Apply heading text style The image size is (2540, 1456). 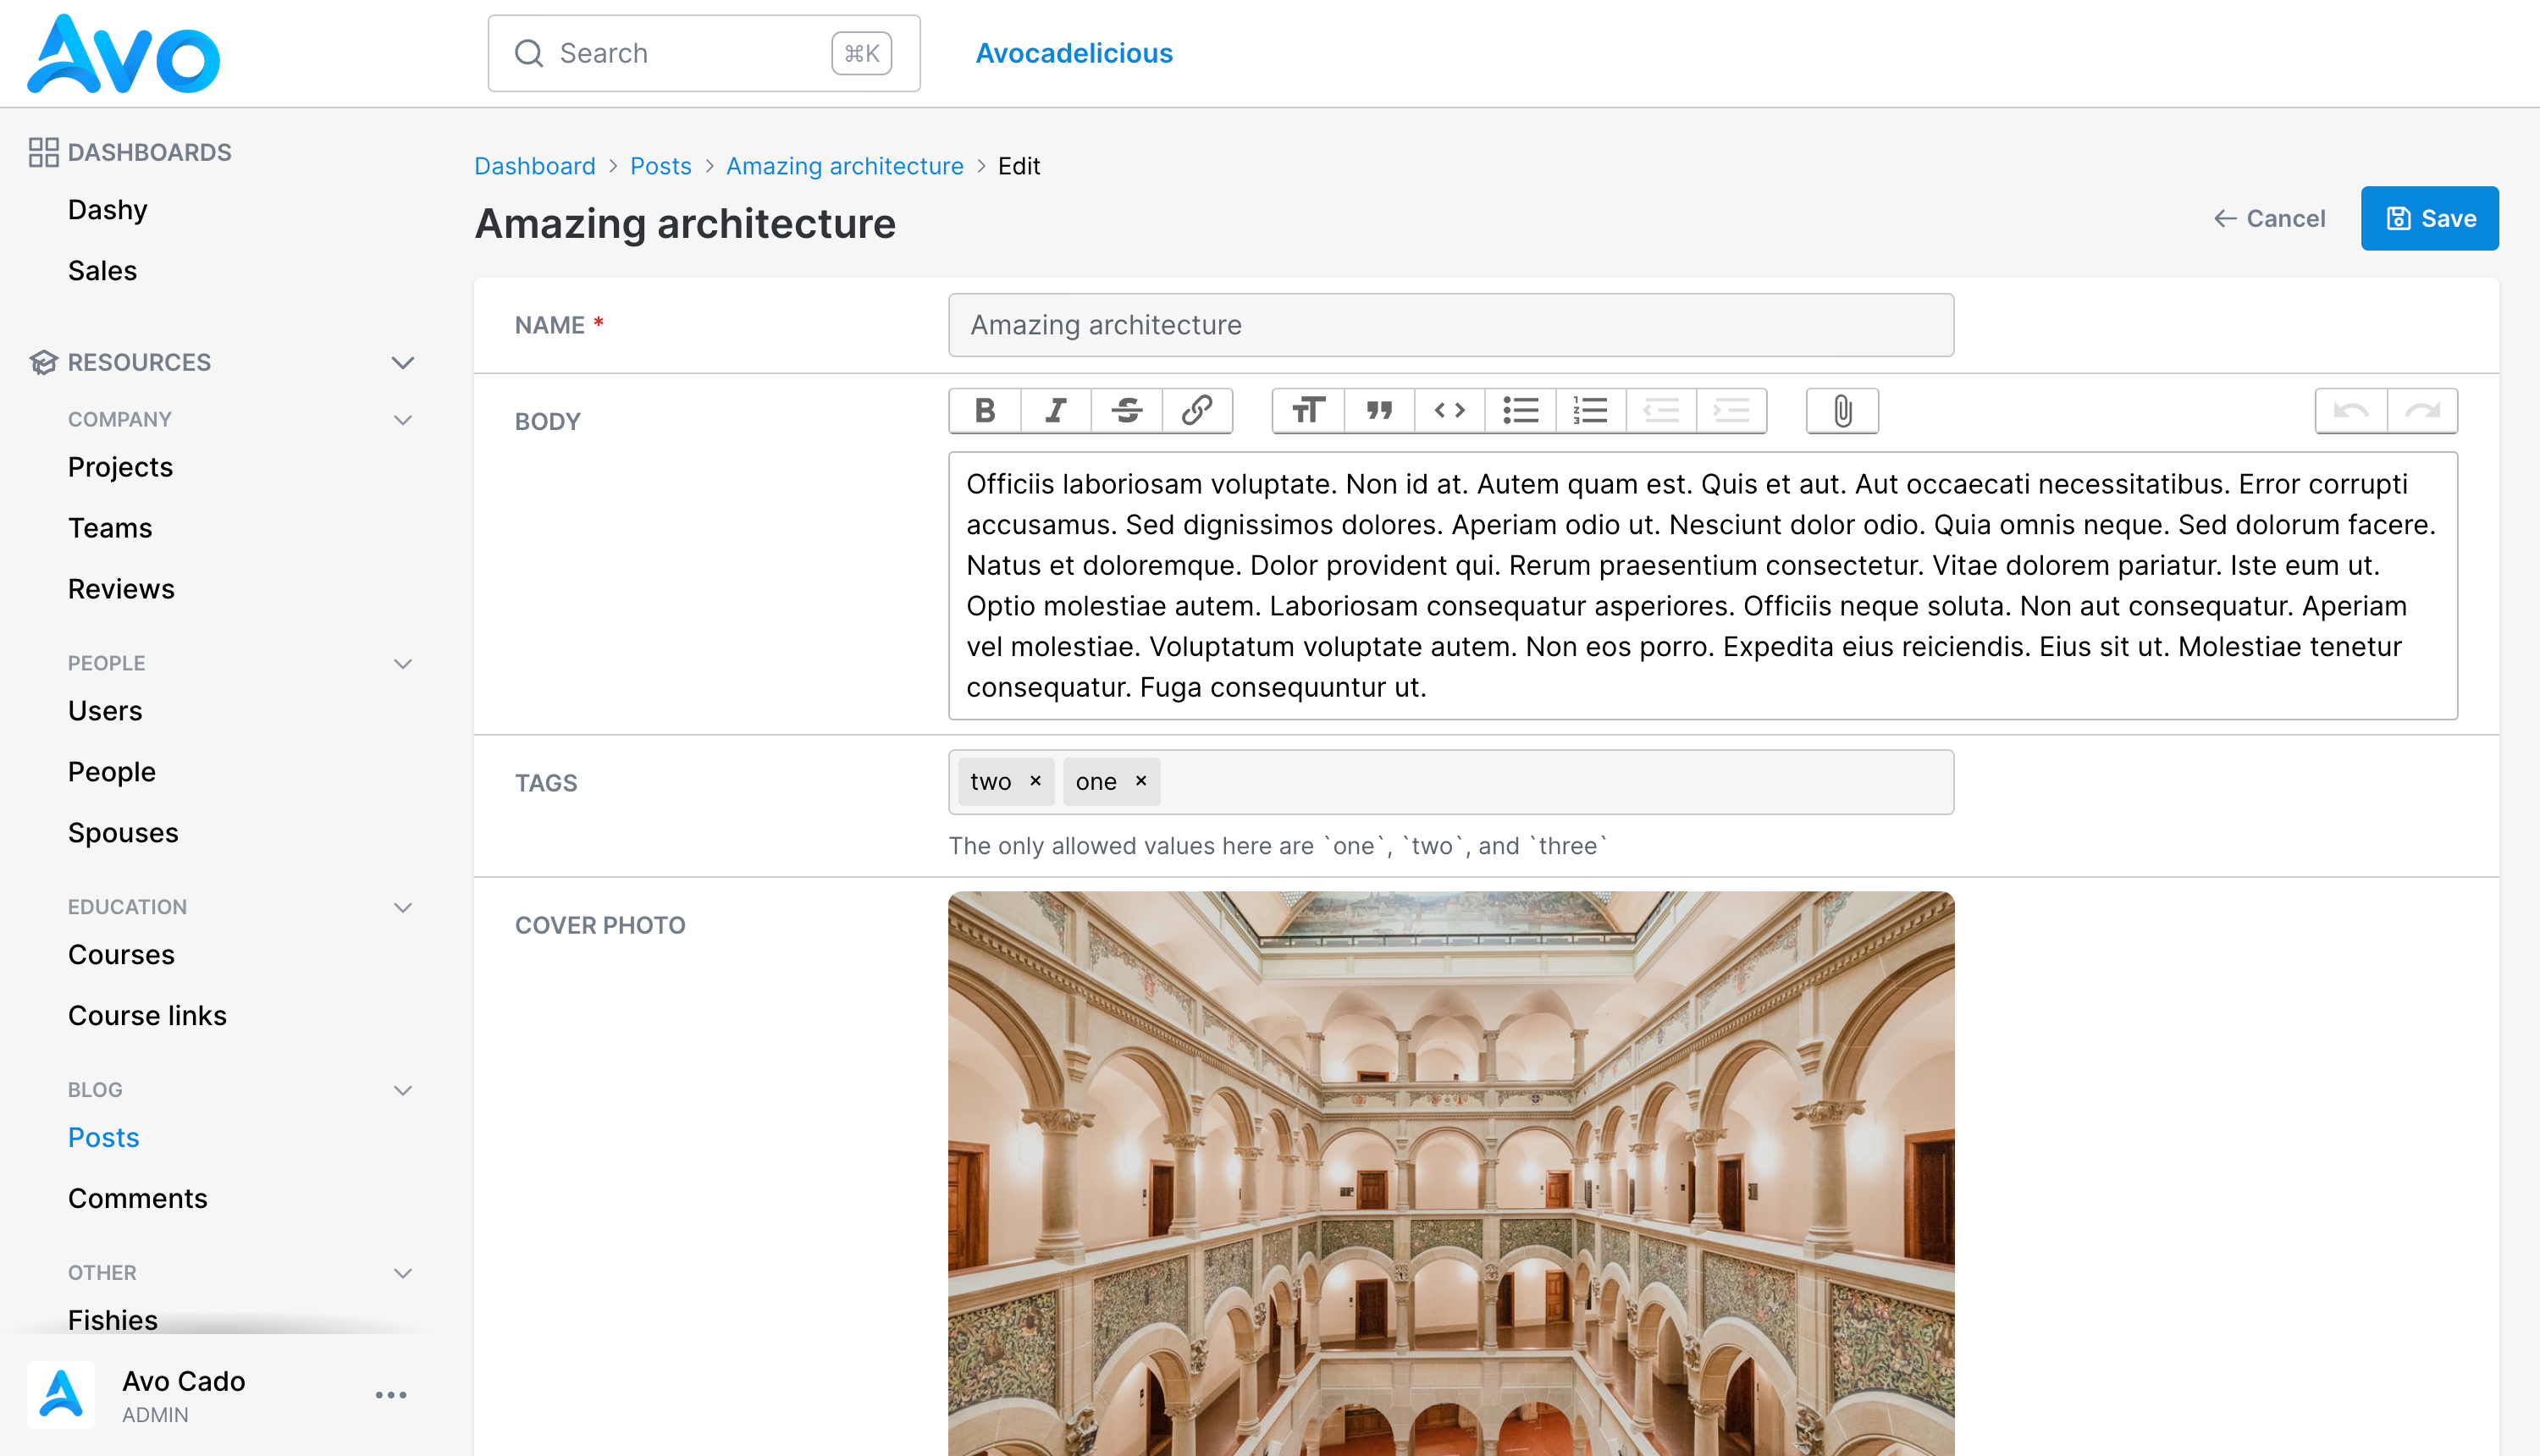click(x=1308, y=411)
